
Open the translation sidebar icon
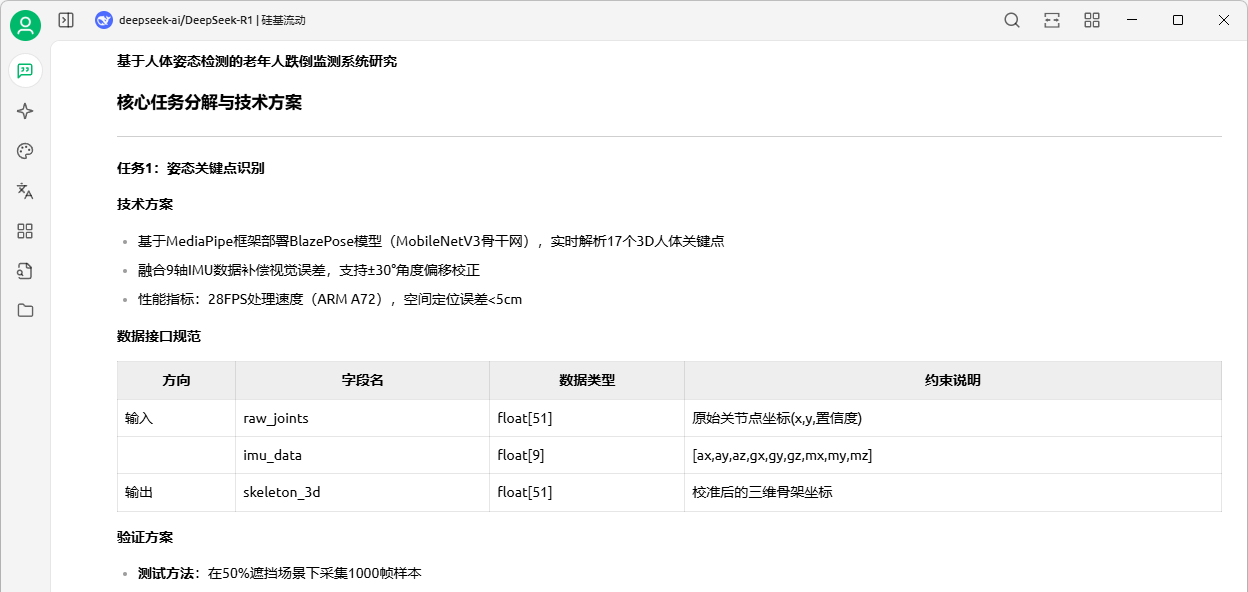coord(25,191)
